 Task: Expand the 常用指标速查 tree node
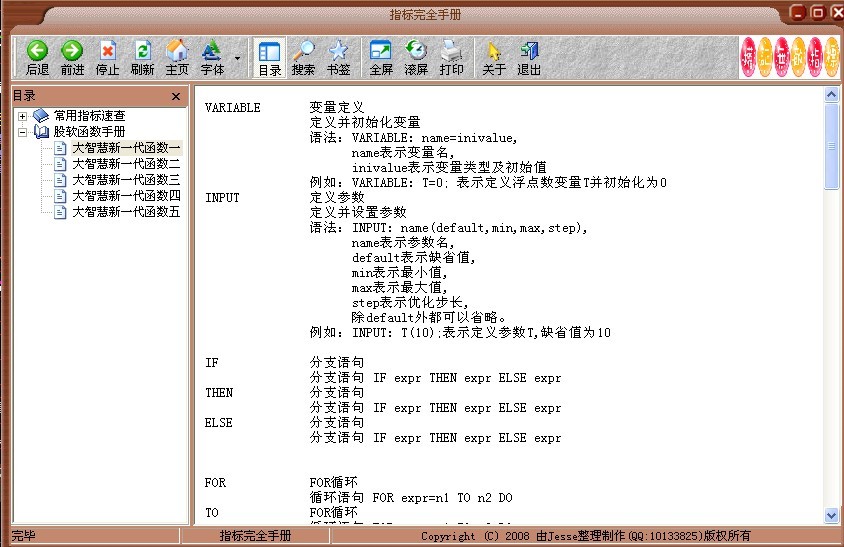22,116
